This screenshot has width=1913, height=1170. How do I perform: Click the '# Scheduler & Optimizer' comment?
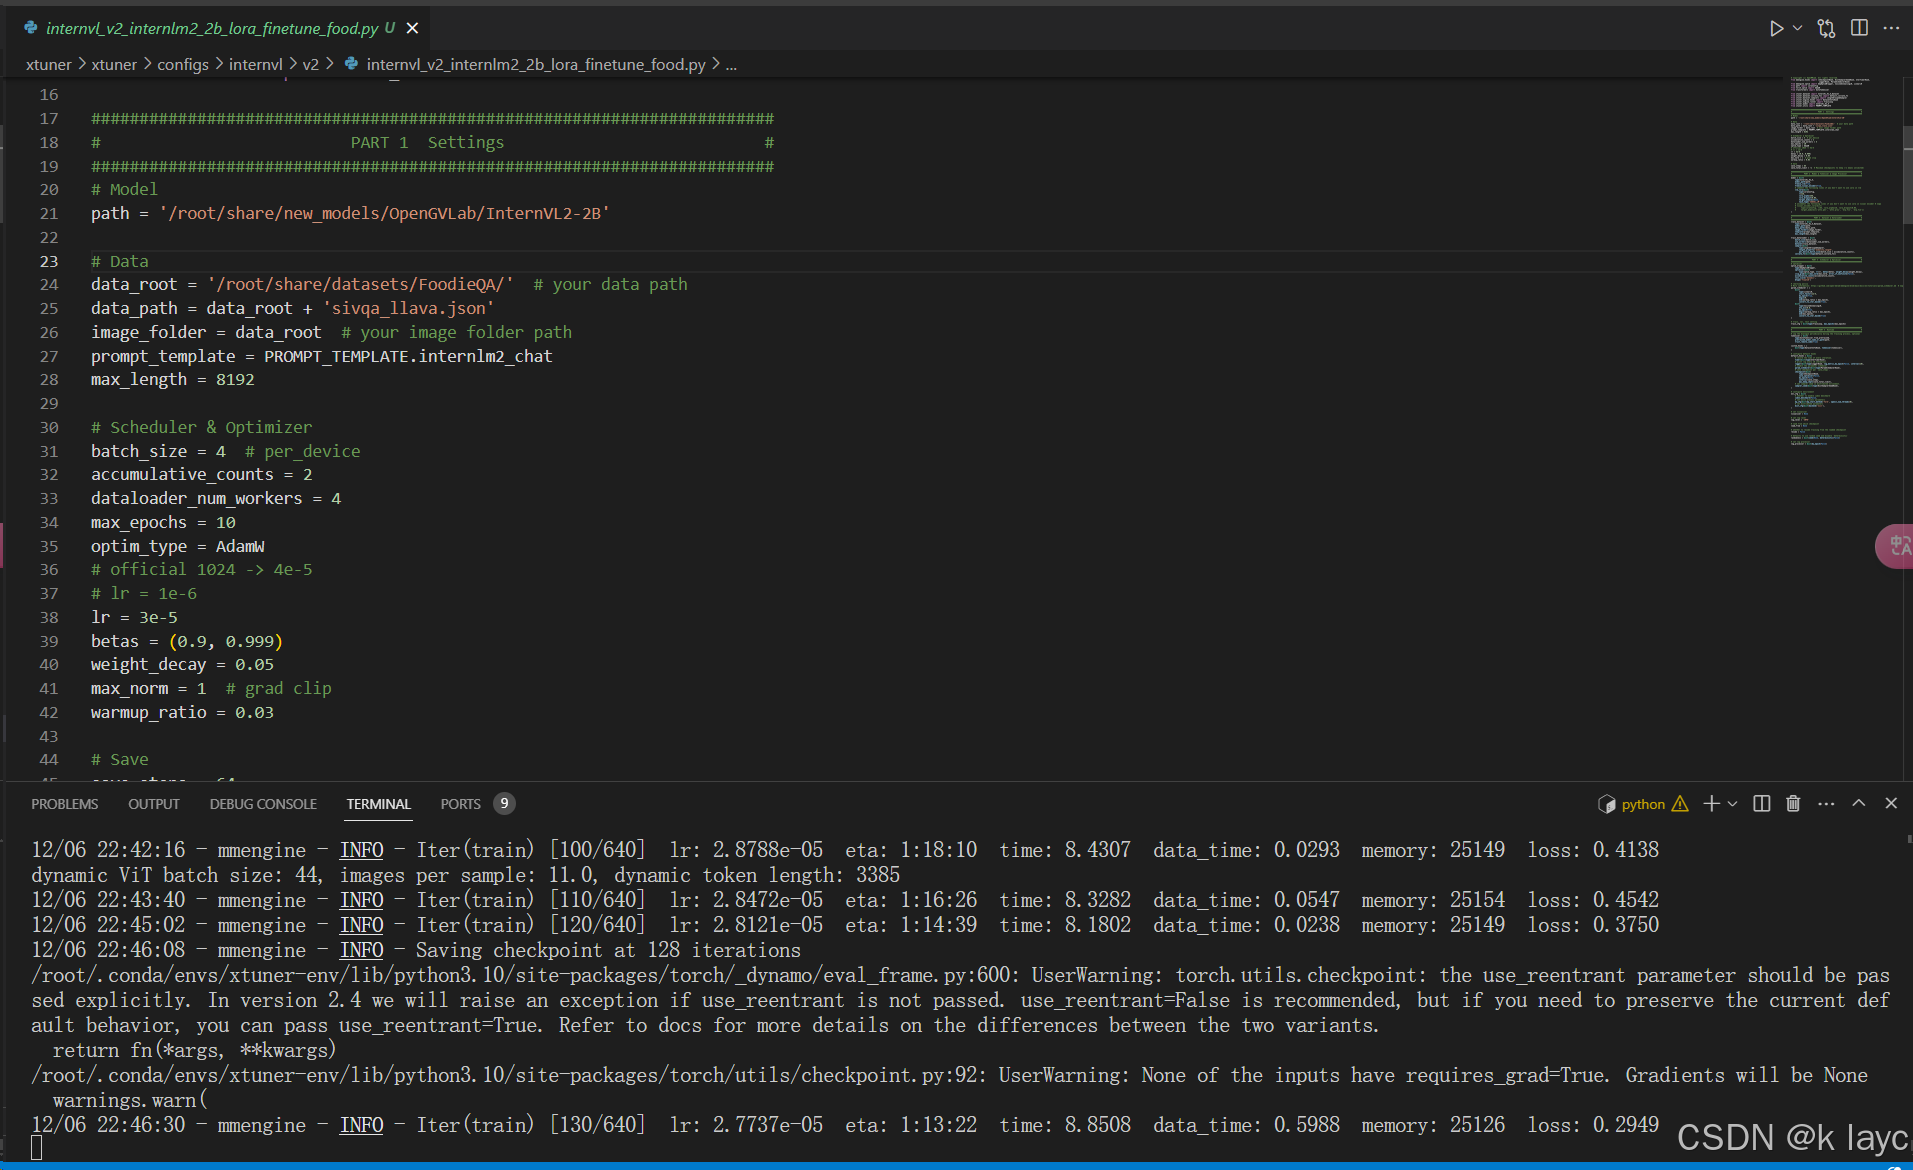click(201, 427)
